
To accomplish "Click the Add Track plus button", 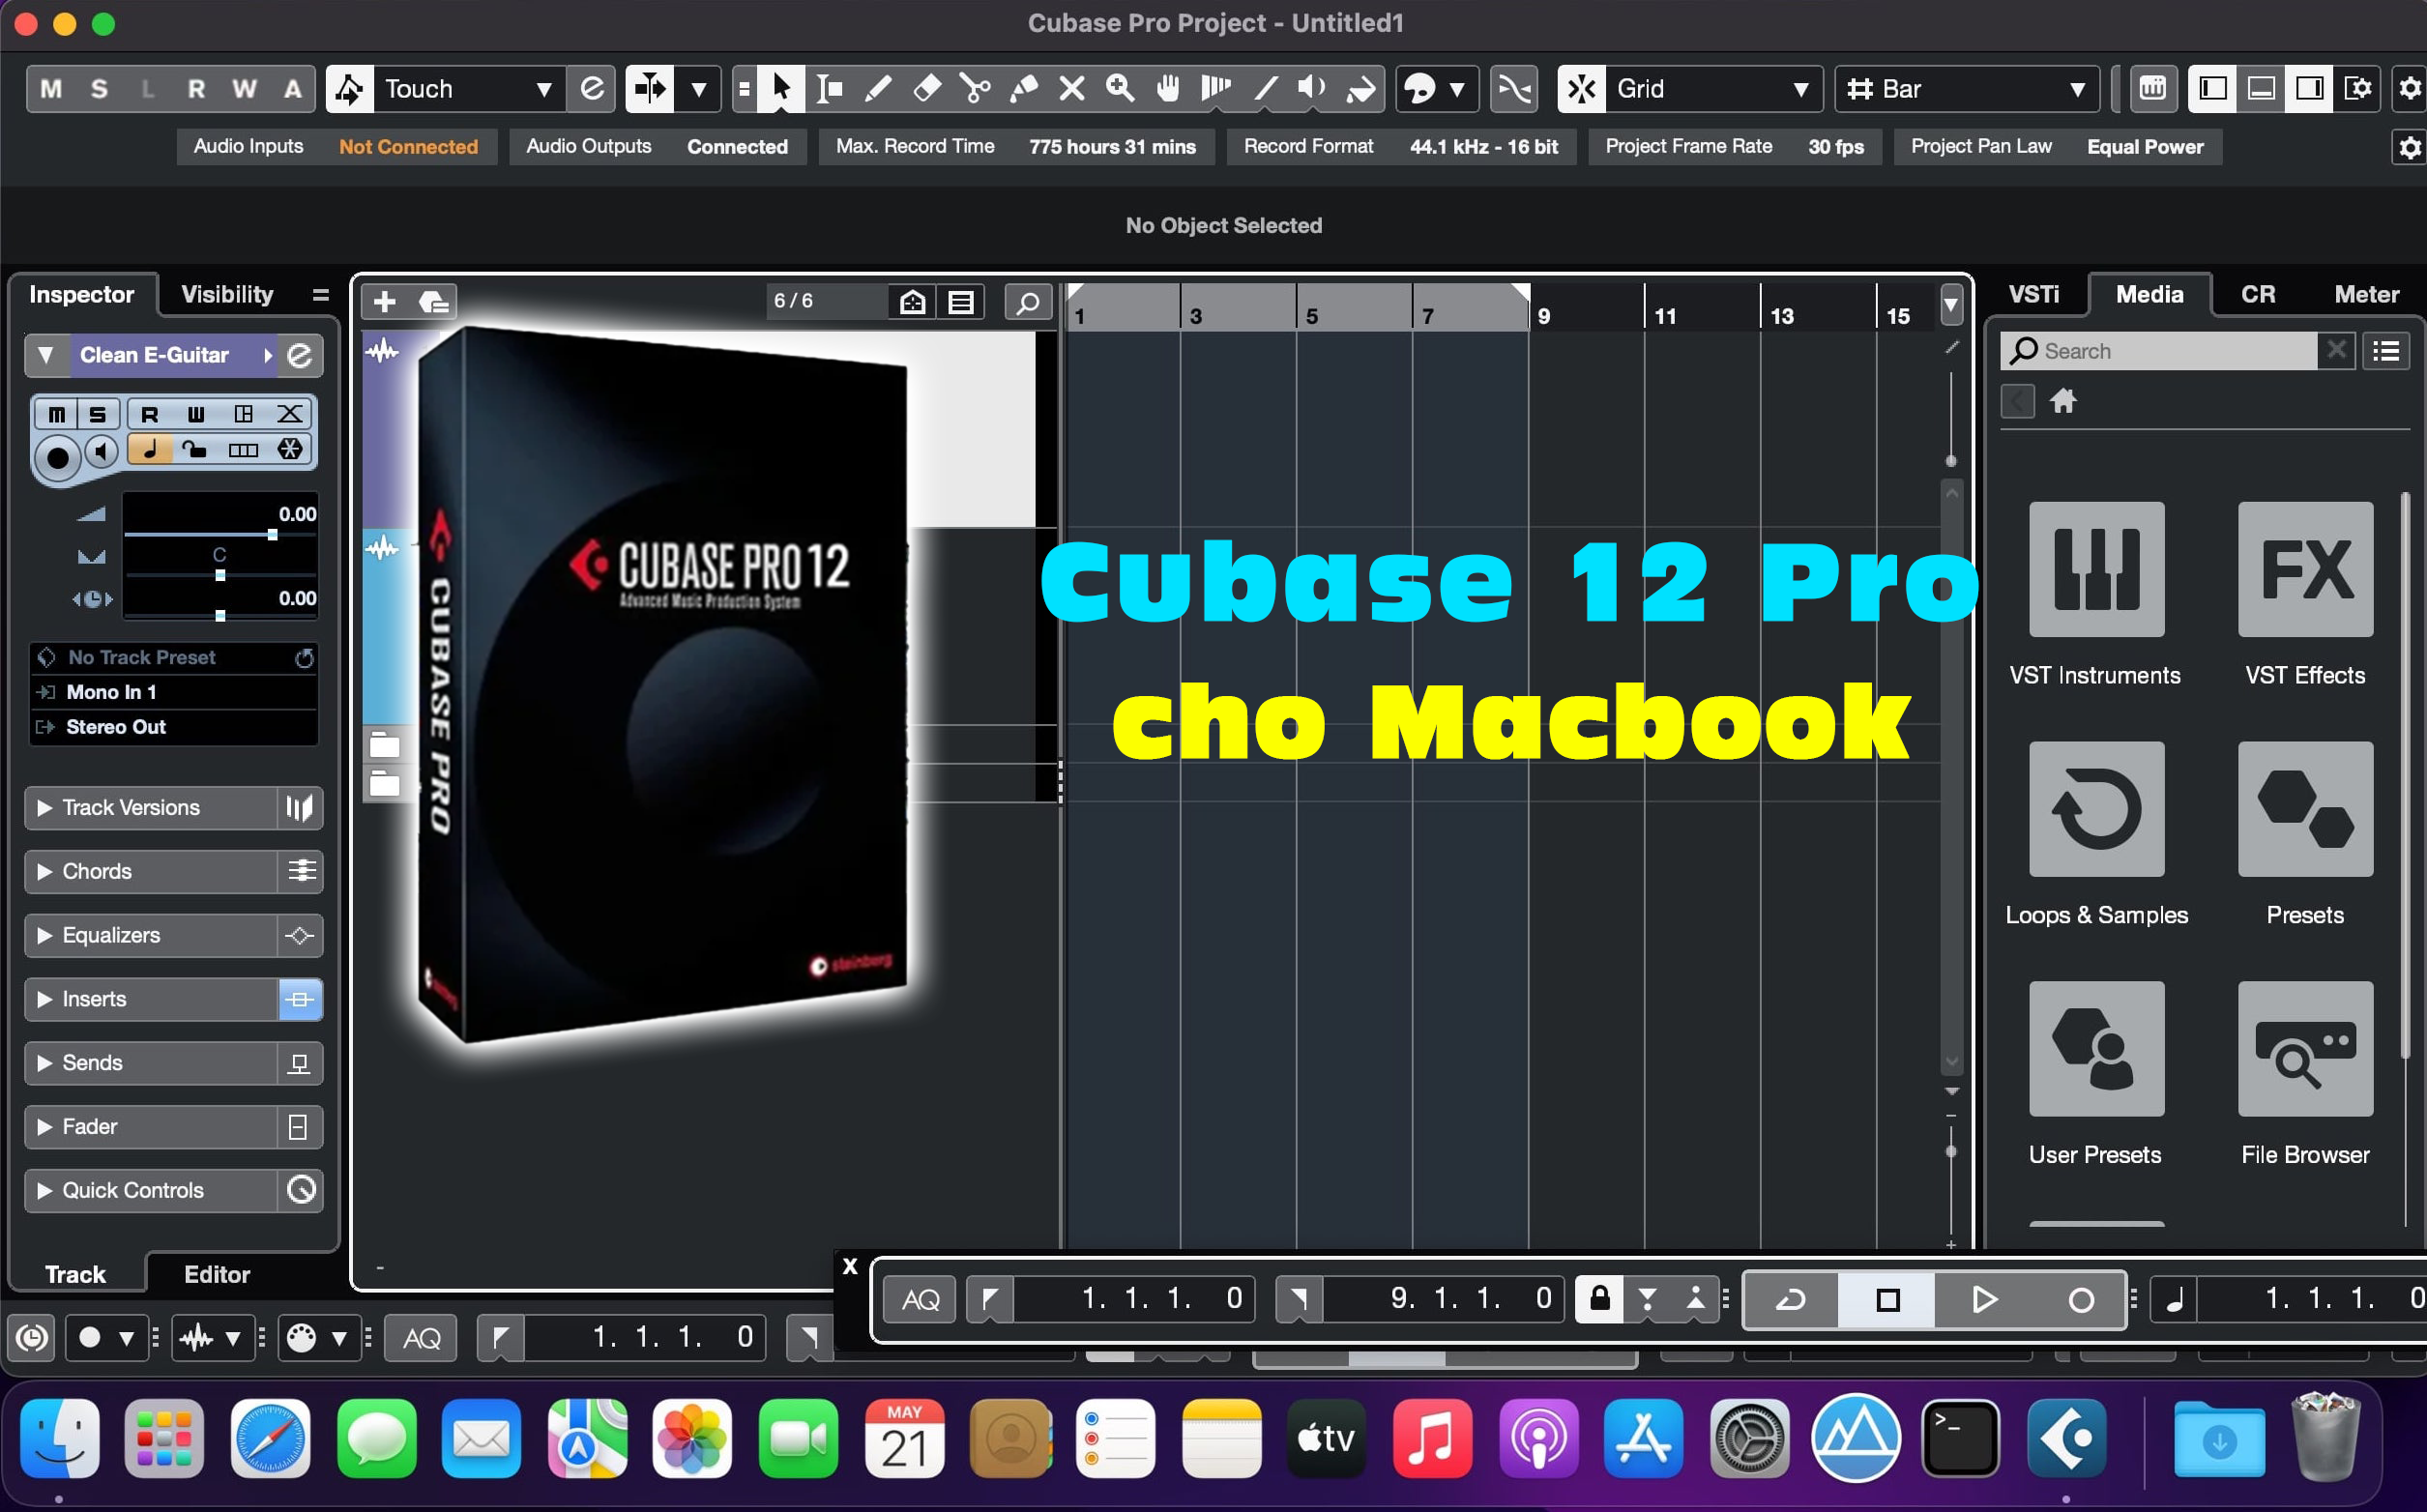I will click(x=385, y=302).
